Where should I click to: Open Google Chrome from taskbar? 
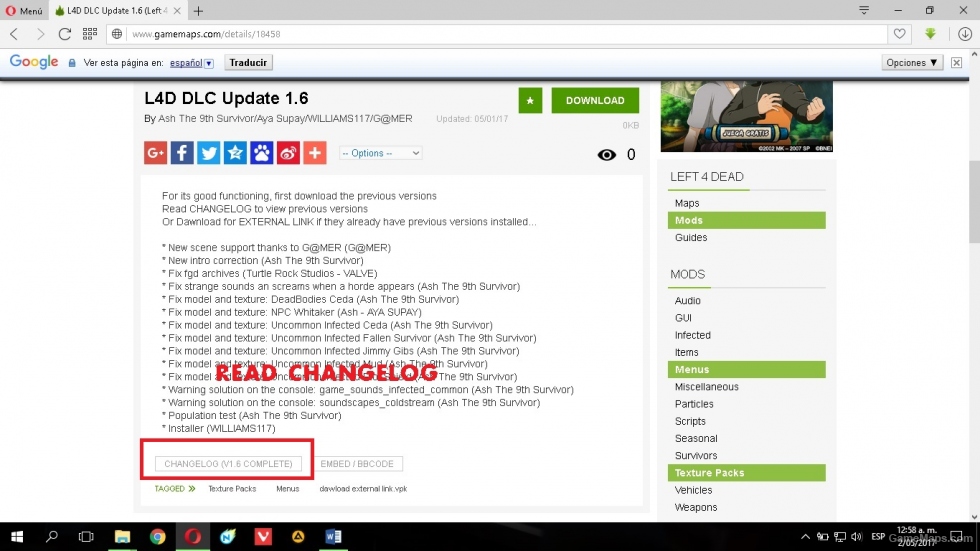pyautogui.click(x=158, y=537)
